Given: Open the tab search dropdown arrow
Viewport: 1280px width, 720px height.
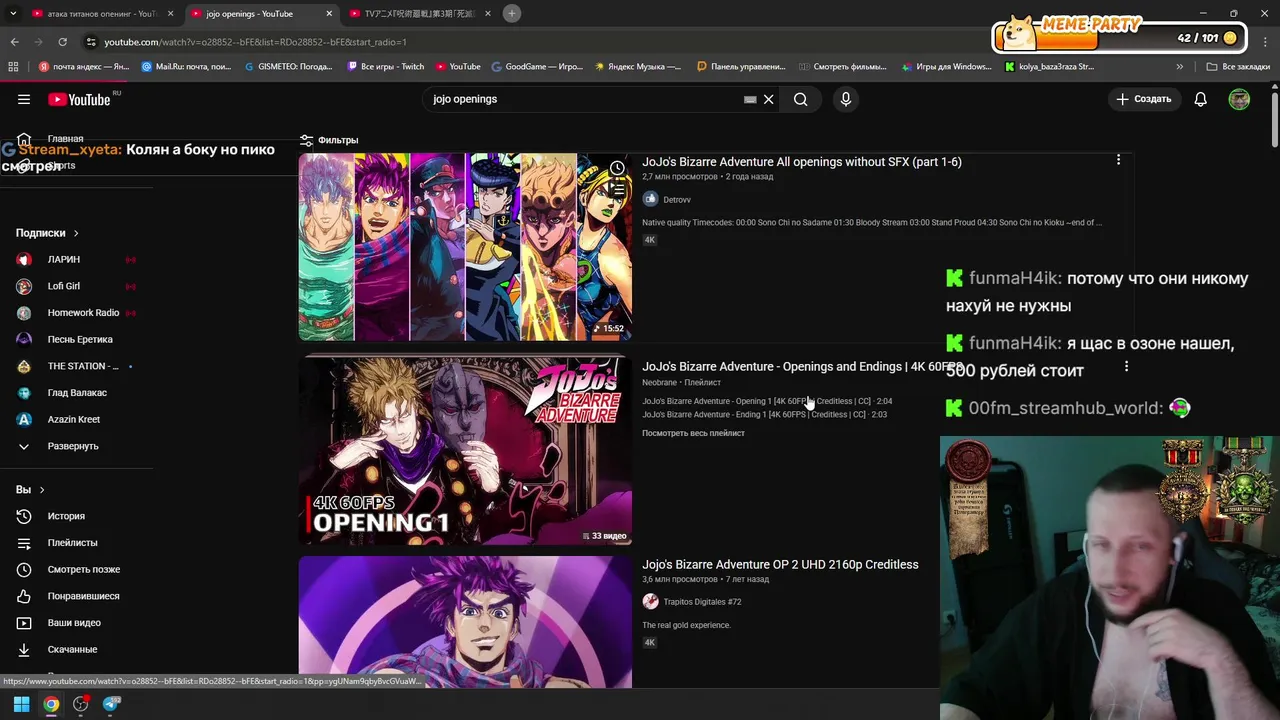Looking at the screenshot, I should coord(11,14).
